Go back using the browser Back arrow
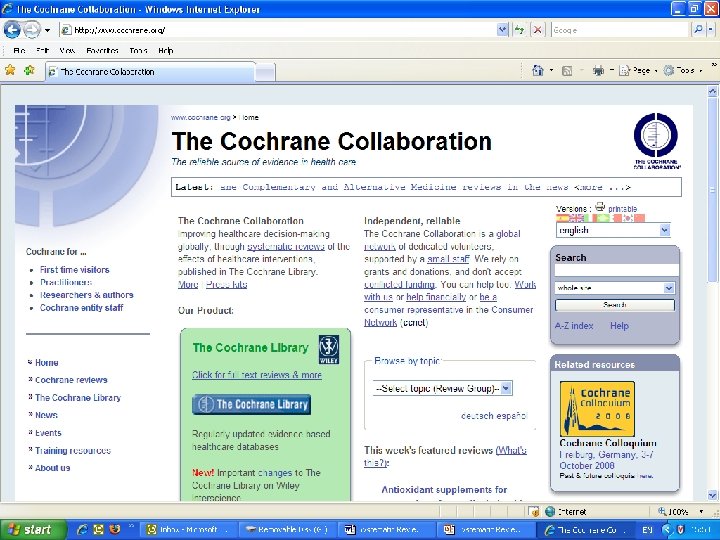The image size is (720, 540). tap(11, 30)
